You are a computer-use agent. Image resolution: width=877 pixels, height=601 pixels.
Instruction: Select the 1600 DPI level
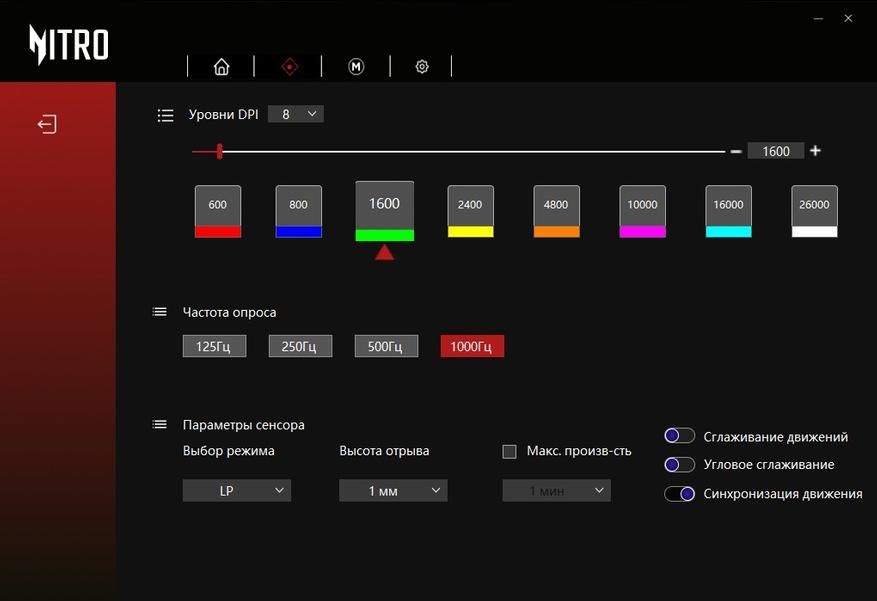tap(385, 205)
